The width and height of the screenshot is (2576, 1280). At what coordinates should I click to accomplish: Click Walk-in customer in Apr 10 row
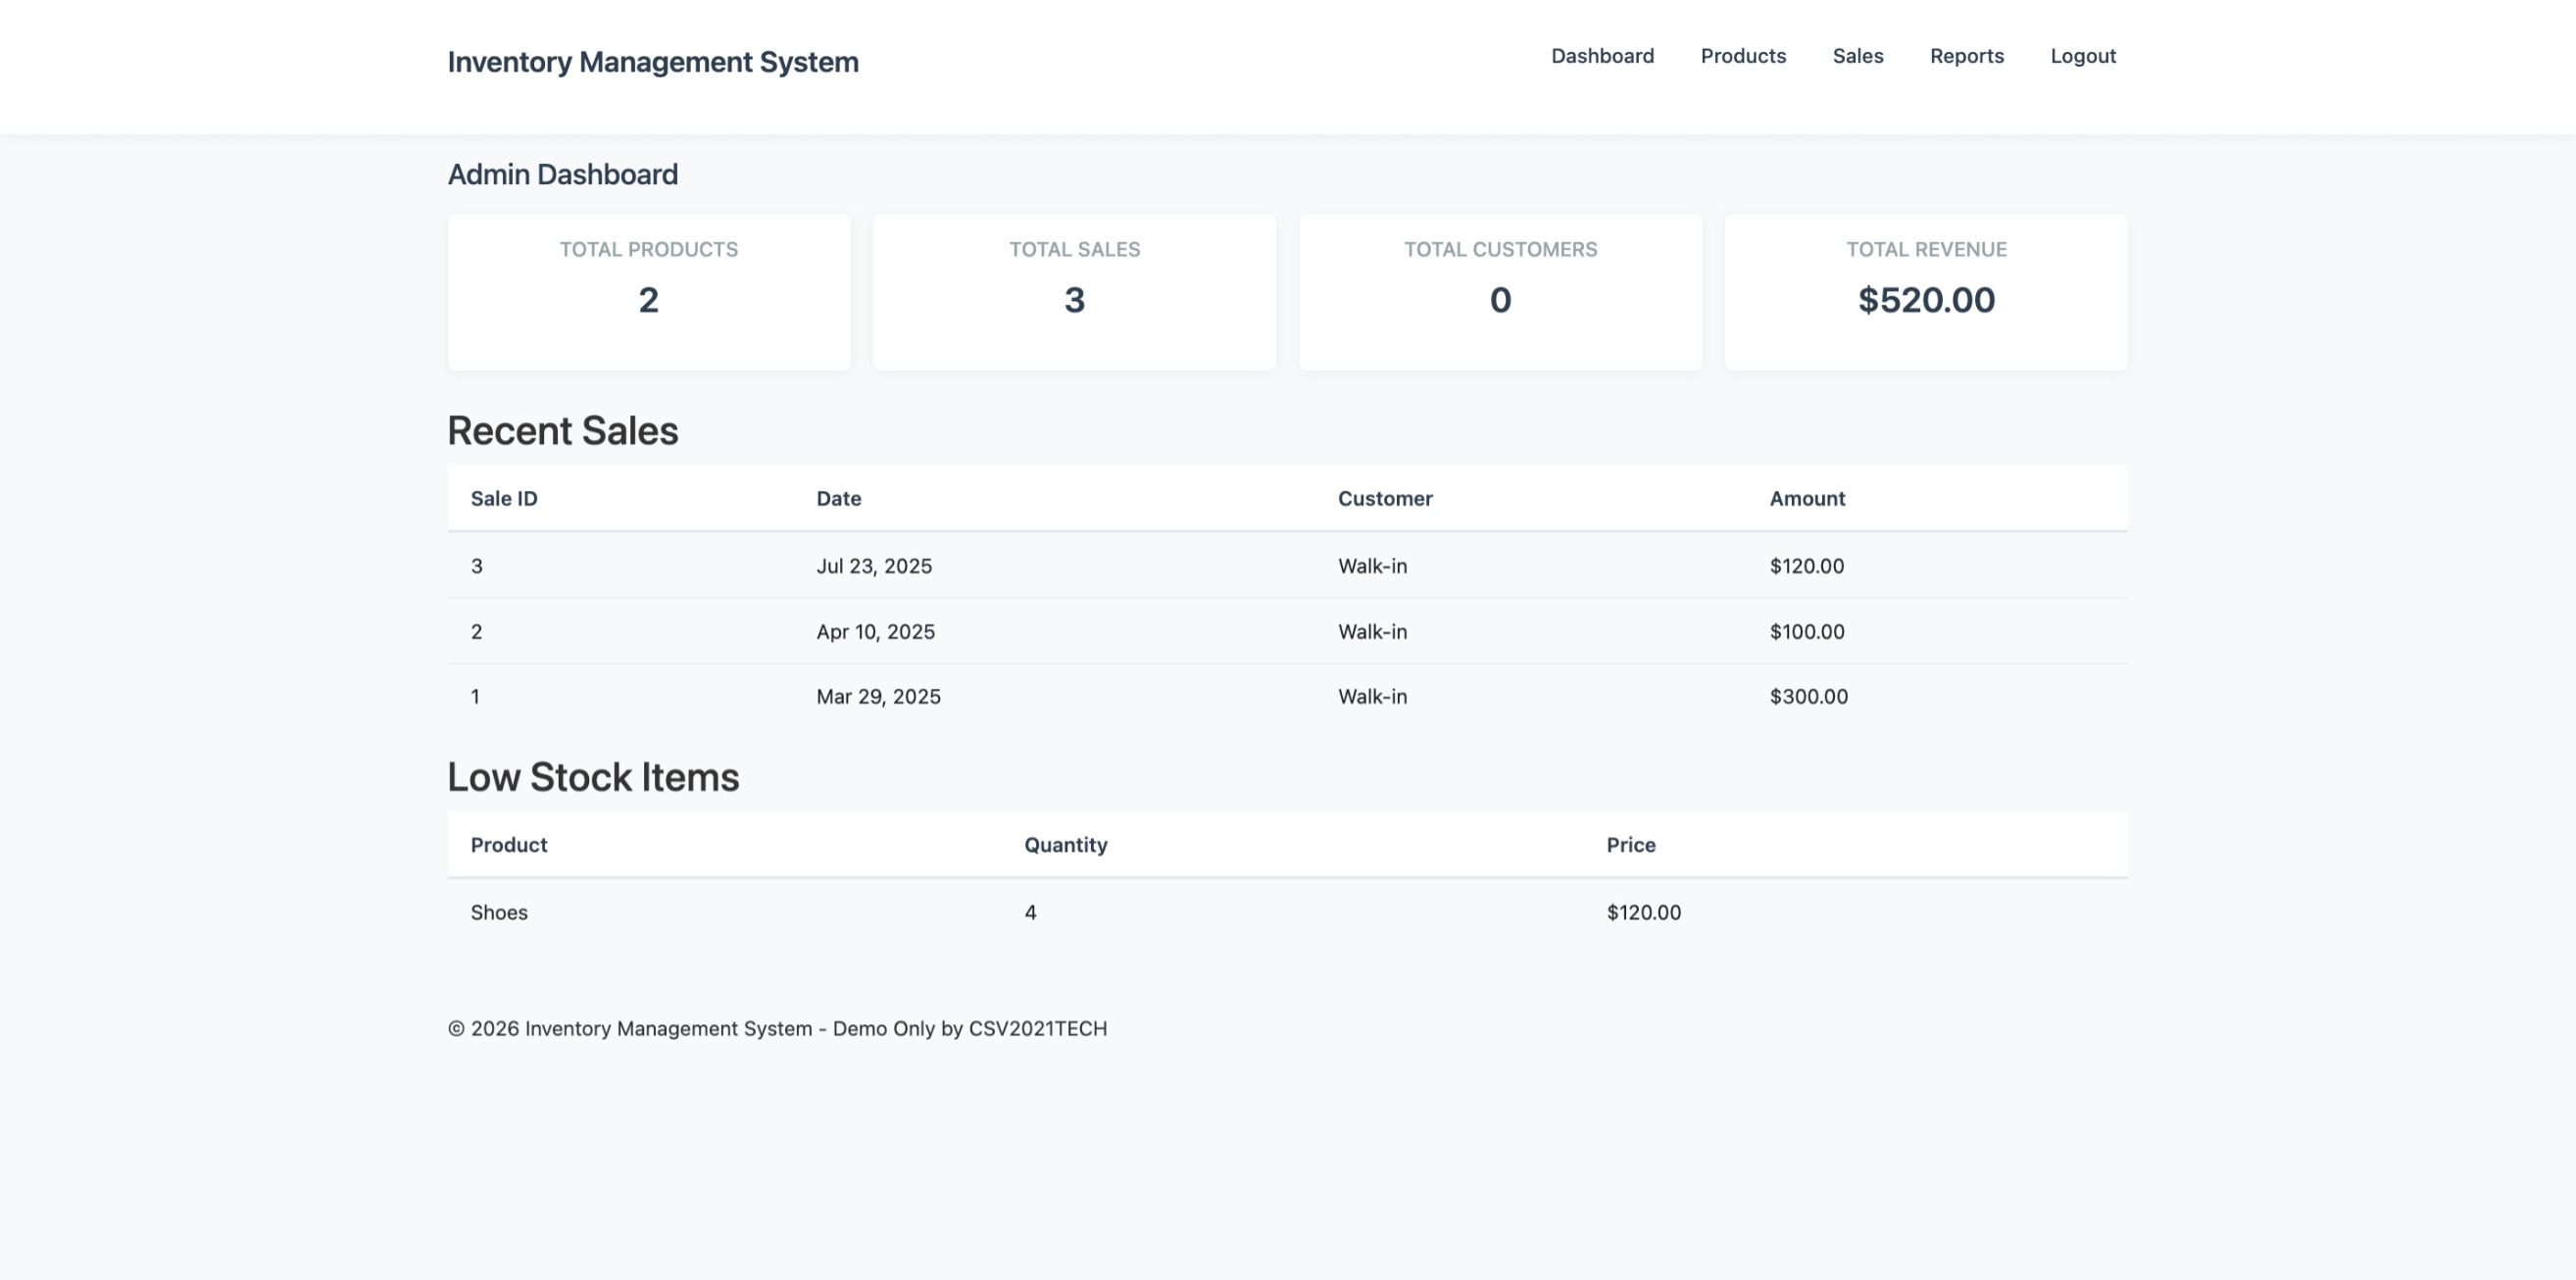coord(1372,632)
